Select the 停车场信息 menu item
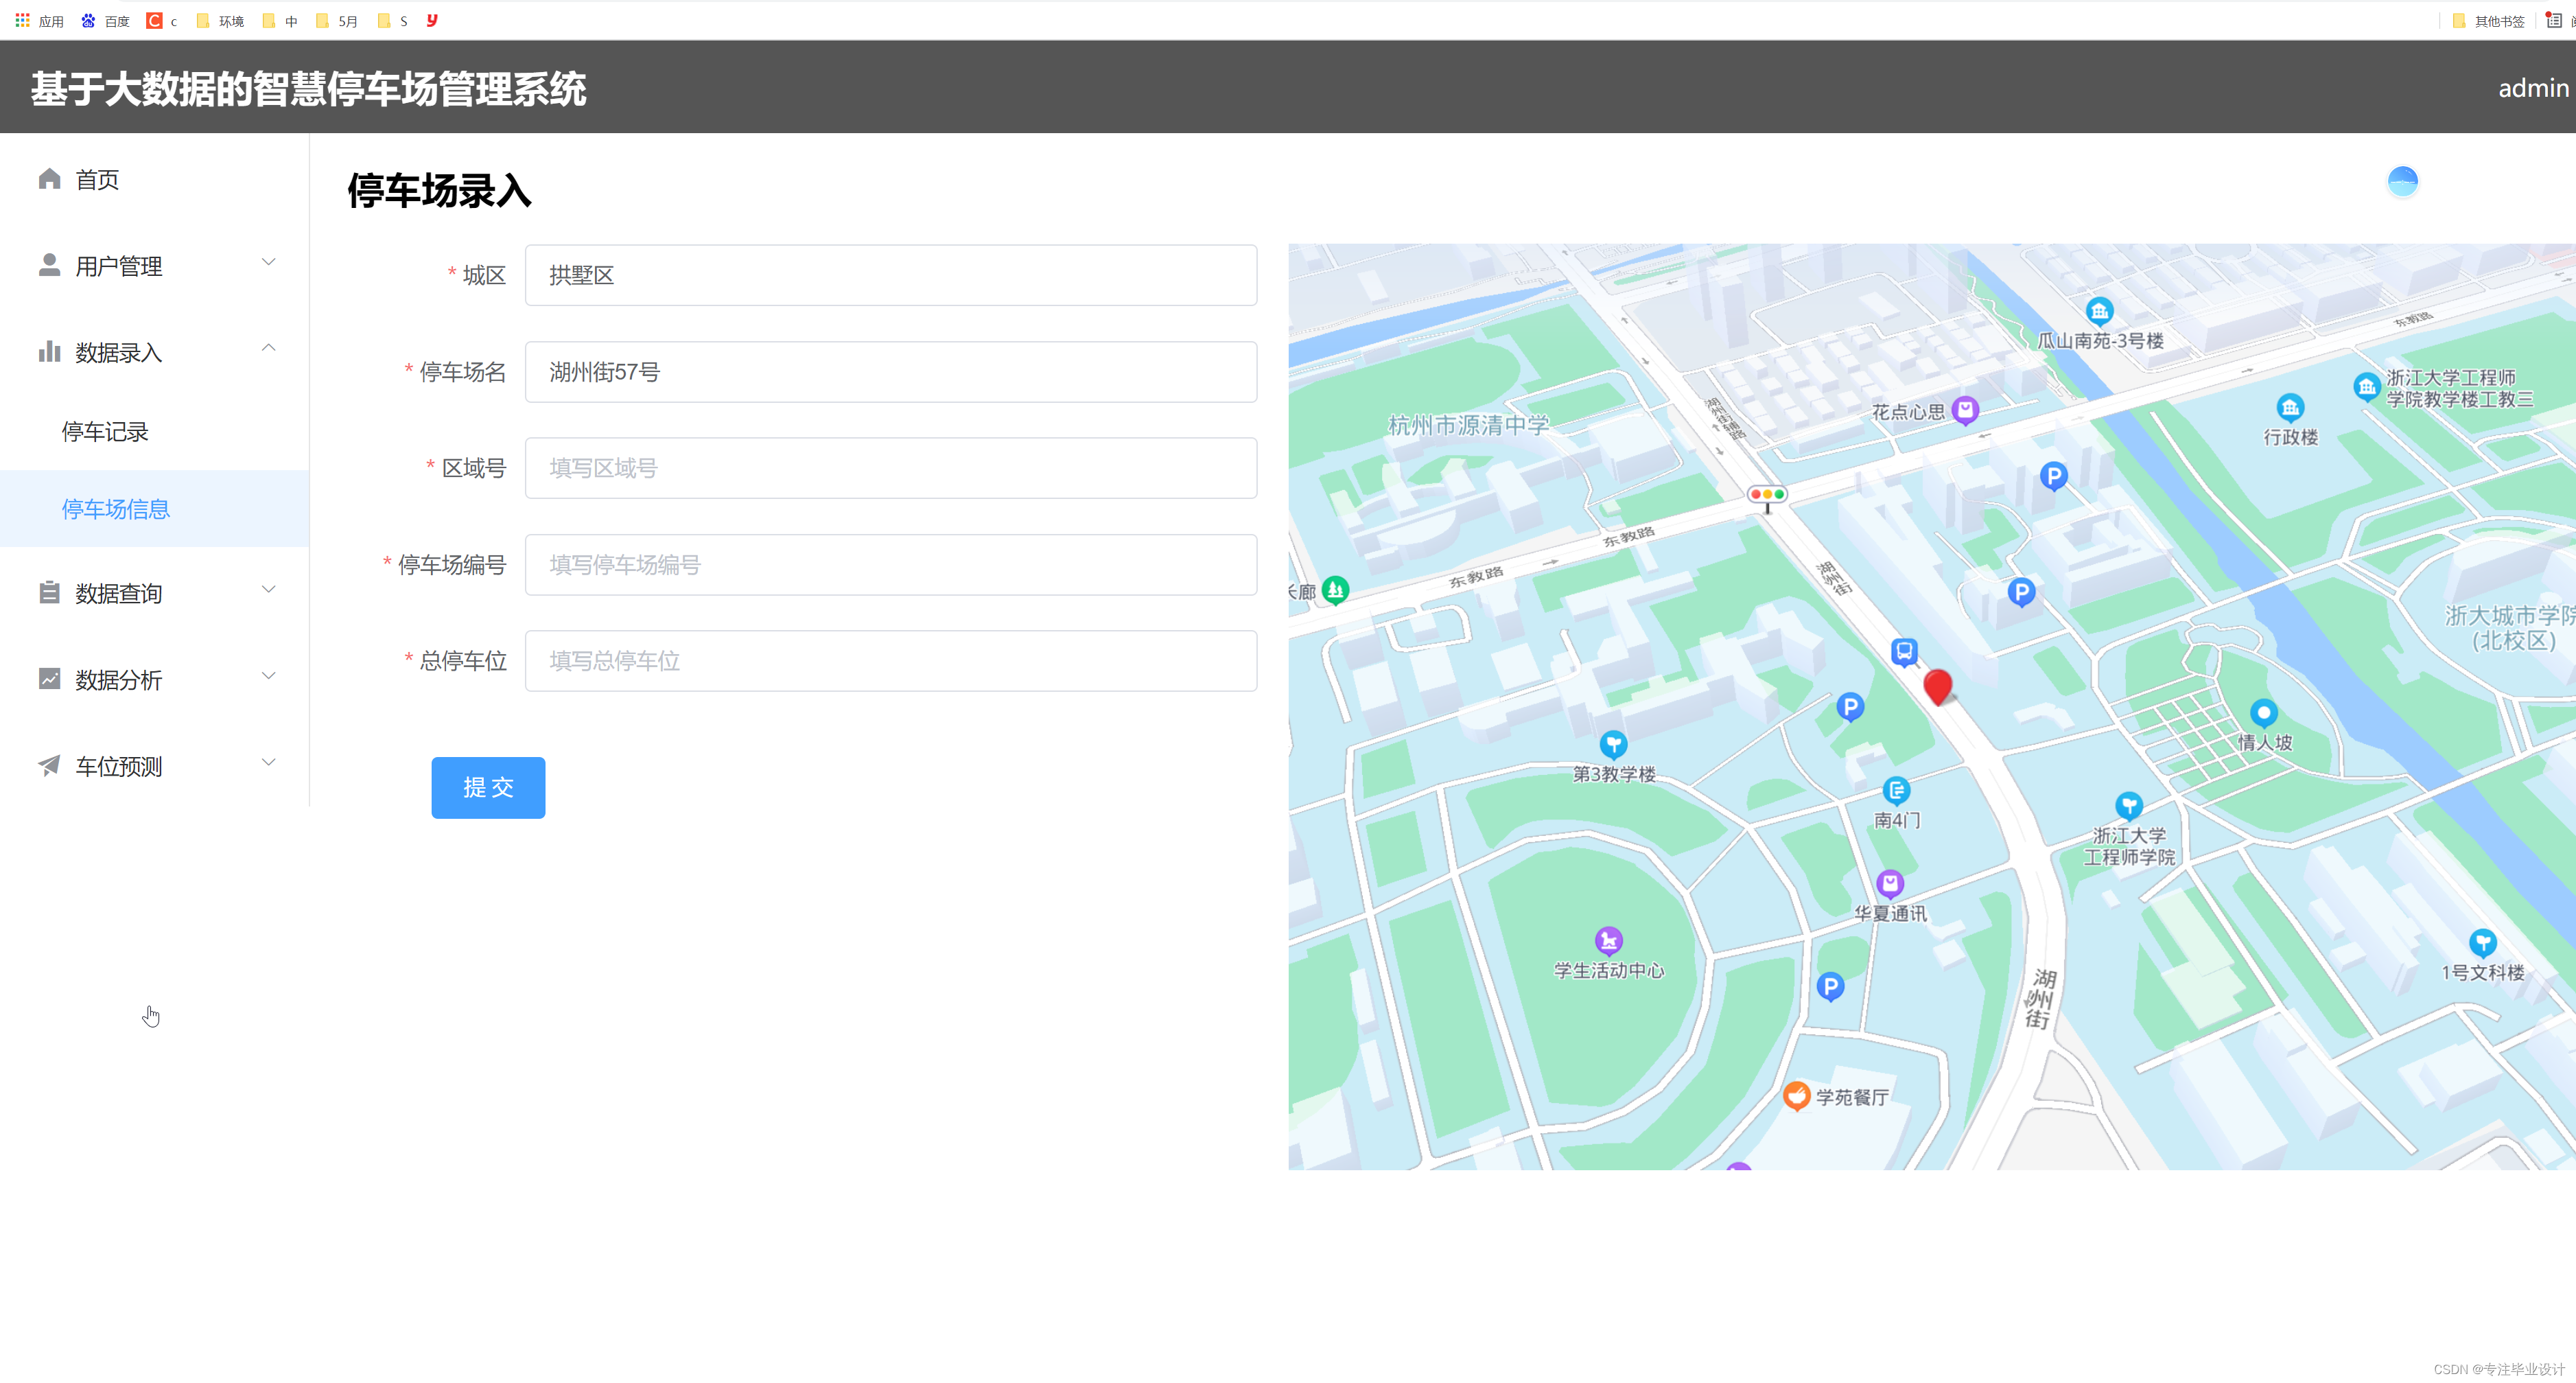 [116, 509]
